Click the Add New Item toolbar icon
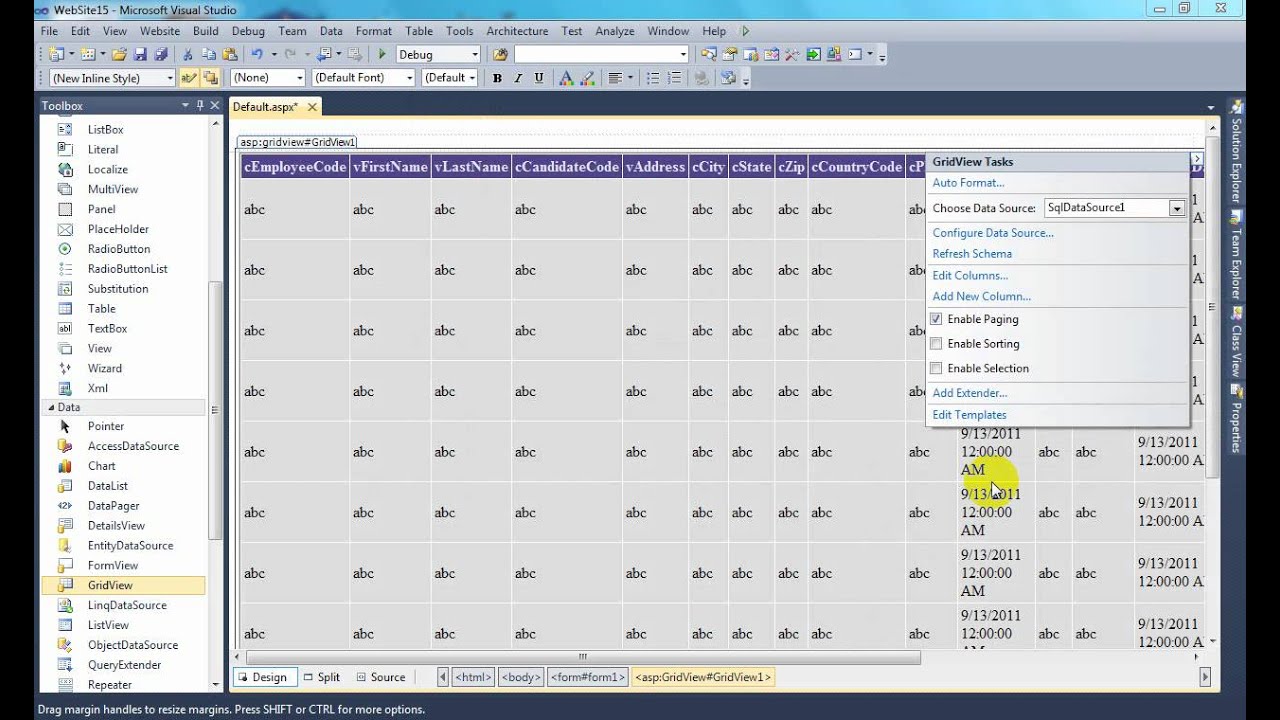 (88, 54)
